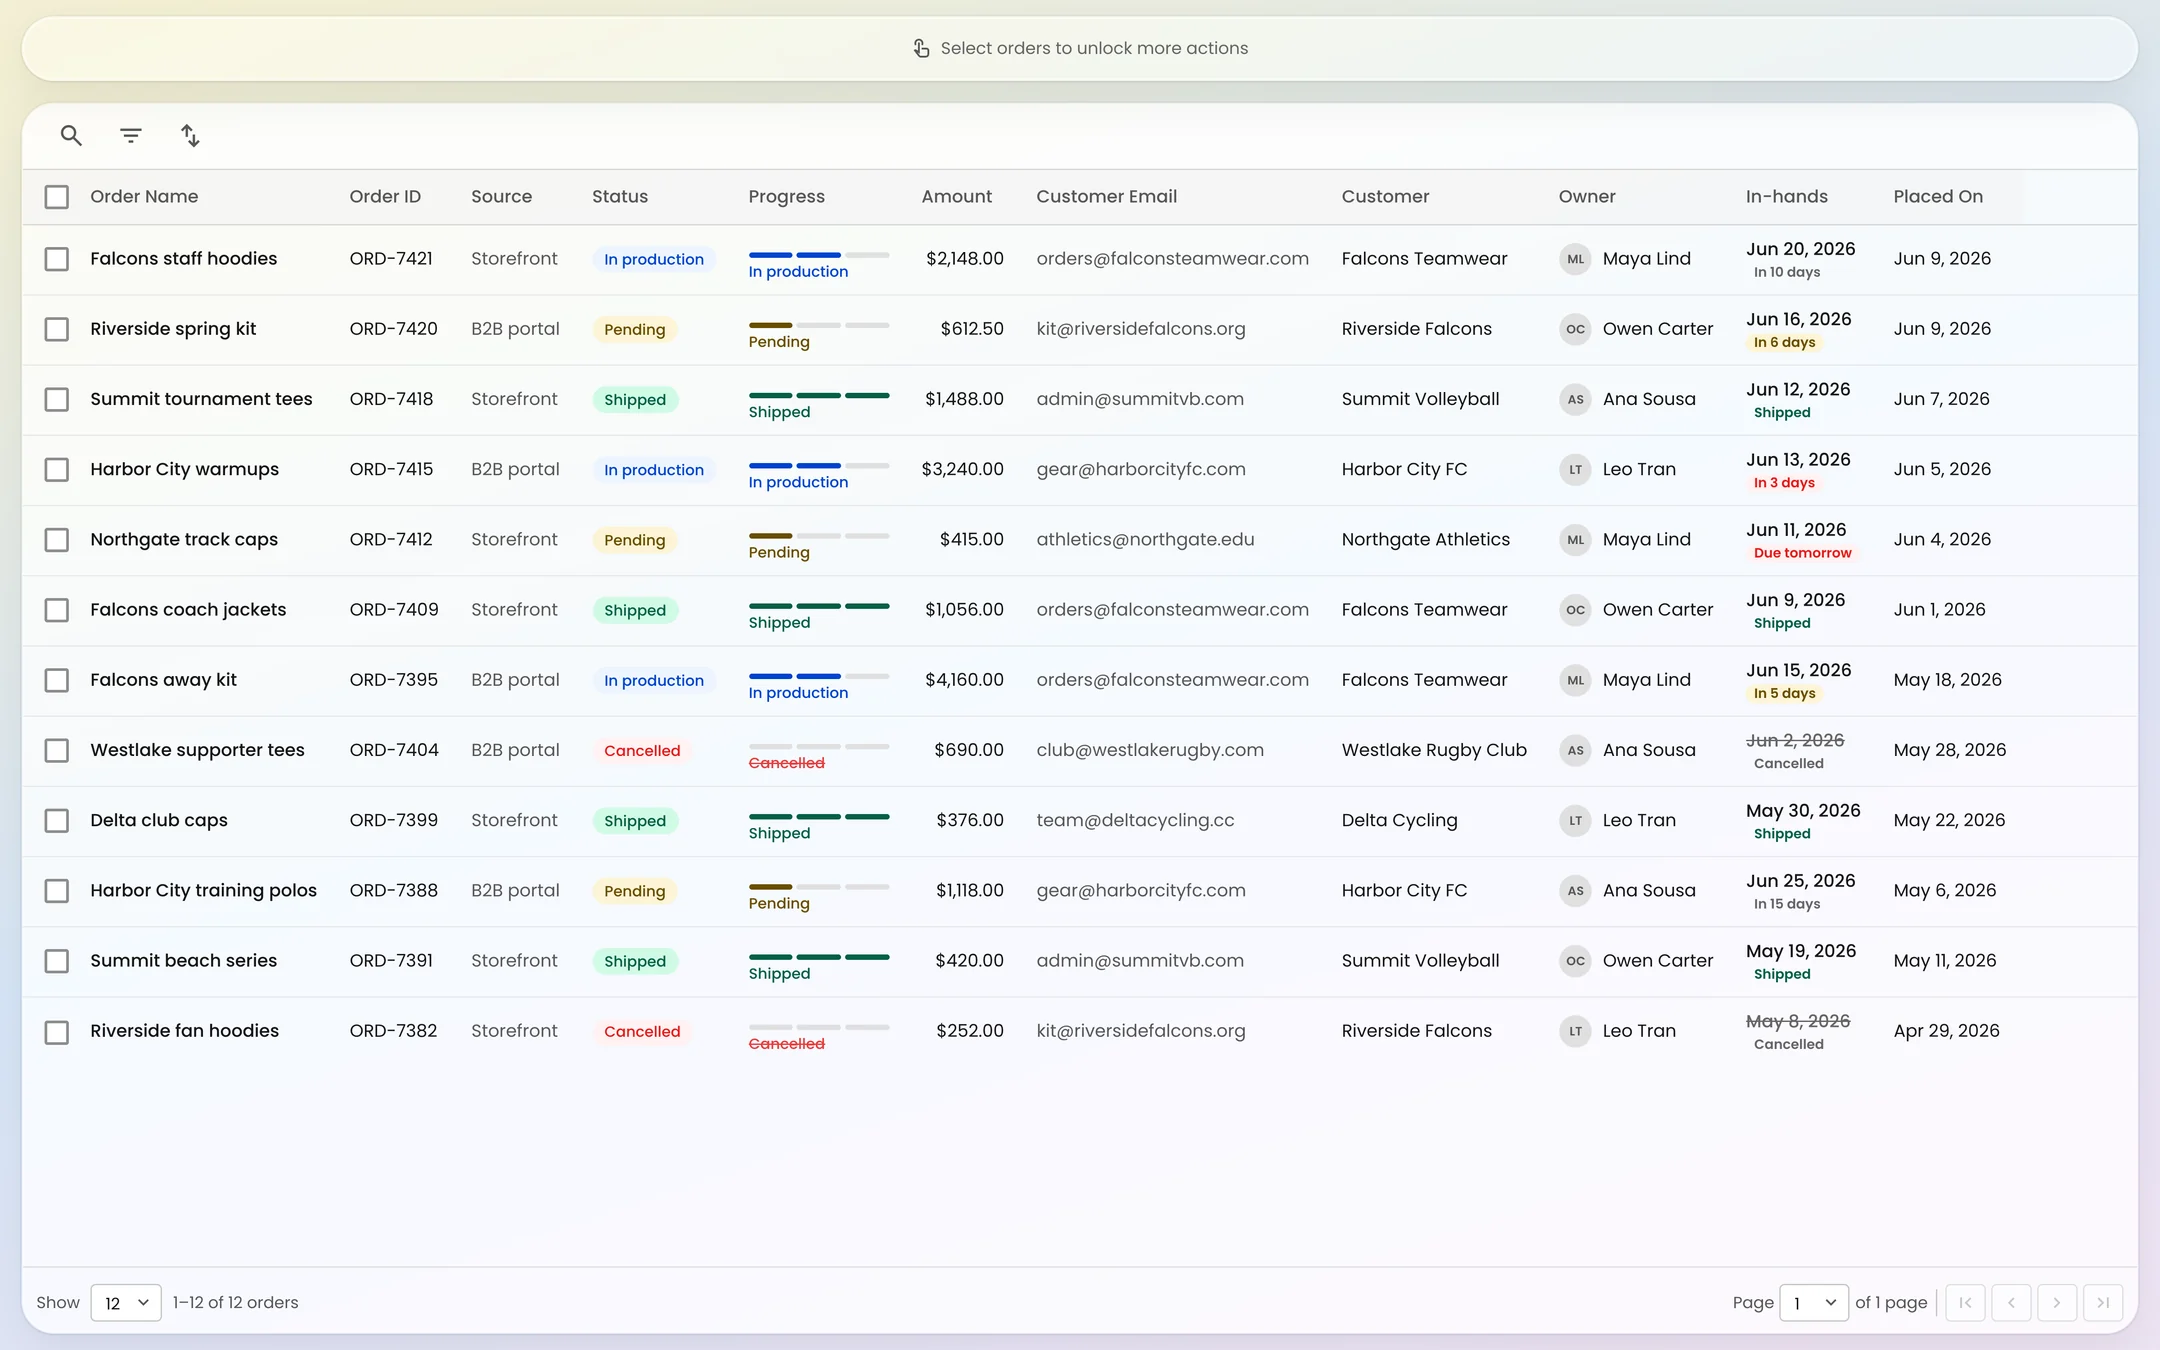Click progress bar of Delta club caps

tap(819, 817)
